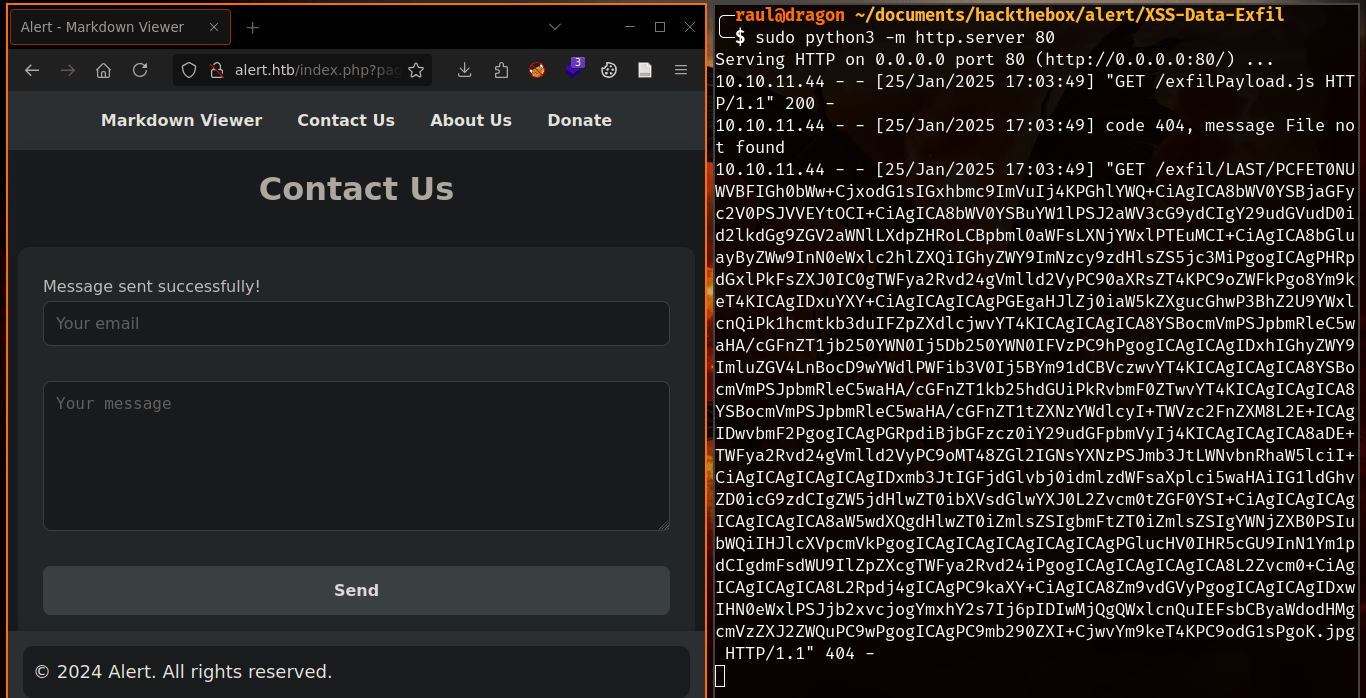Screen dimensions: 1366x698
Task: Click the '© 2024 Alert. All rights reserved.' footer
Action: pyautogui.click(x=183, y=671)
